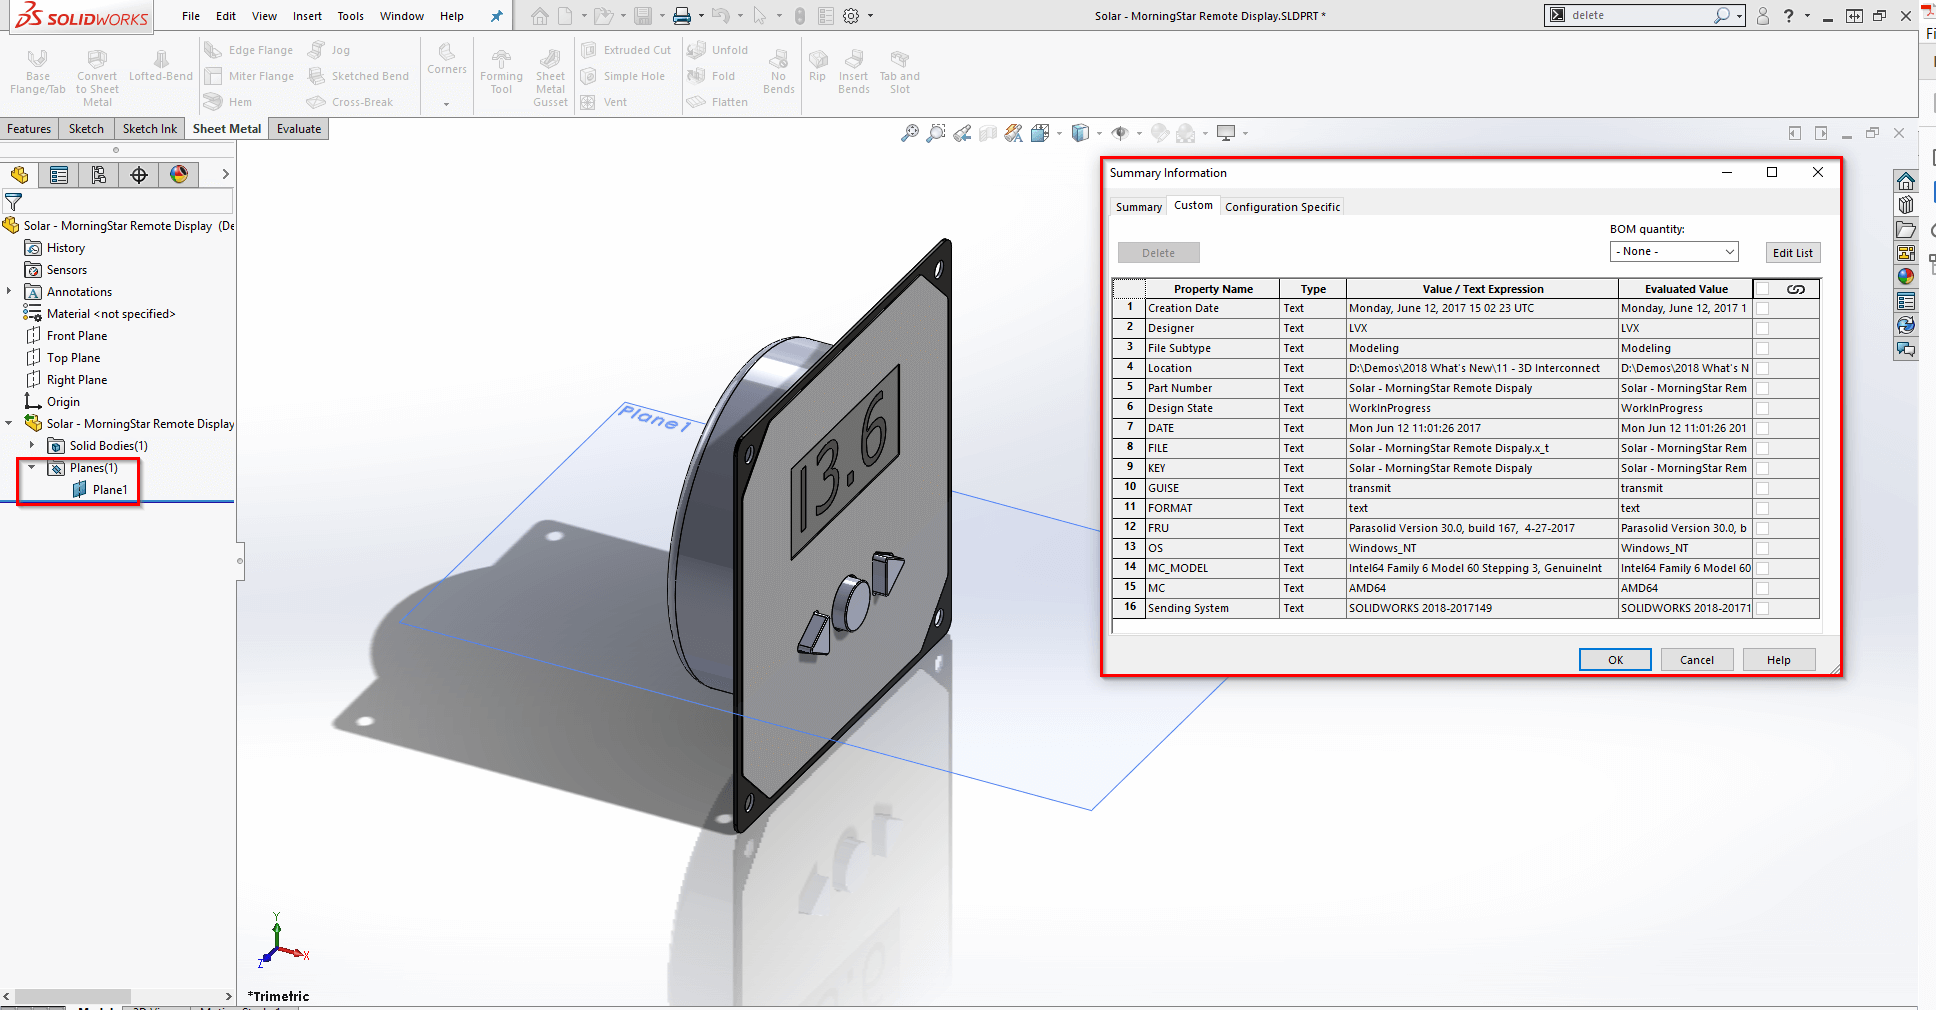
Task: Collapse the Planes(1) folder
Action: [32, 468]
